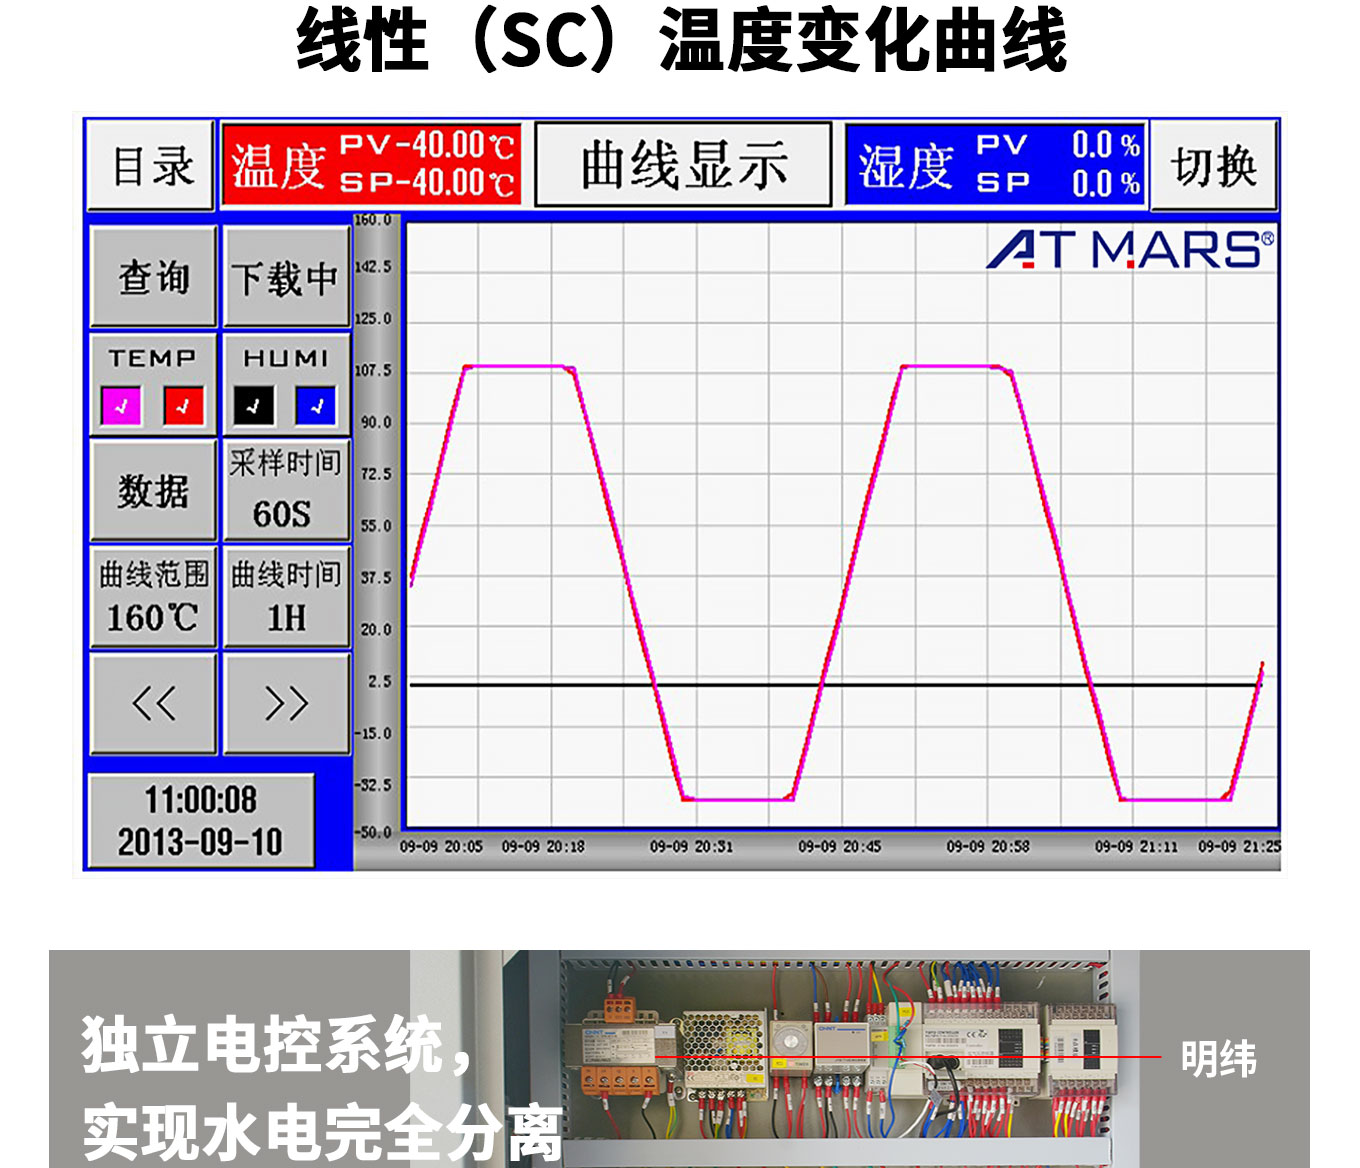
Task: Open the 目录 menu
Action: [x=151, y=166]
